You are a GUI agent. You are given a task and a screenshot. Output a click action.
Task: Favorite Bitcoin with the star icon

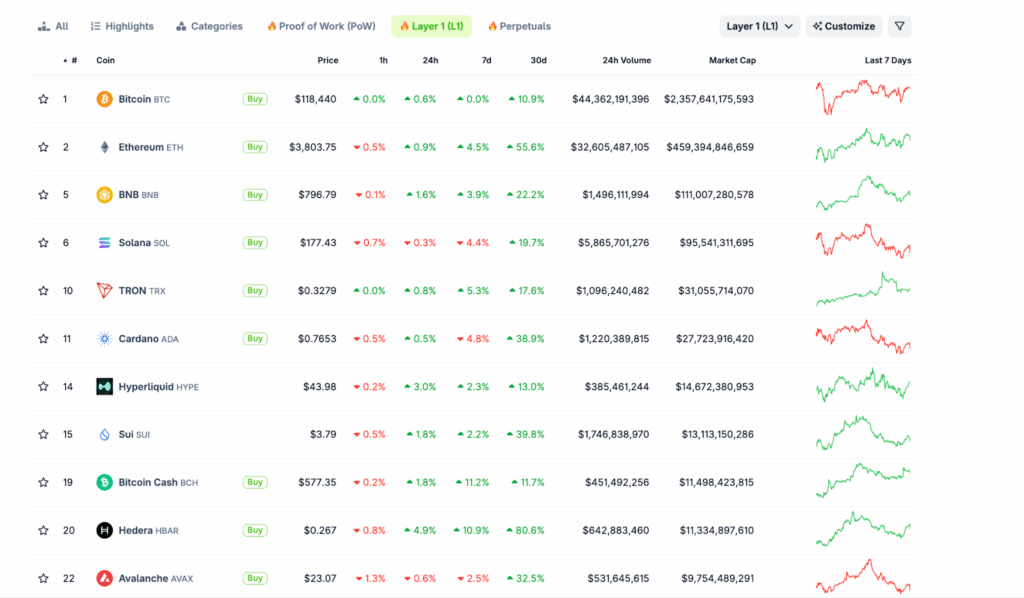click(43, 99)
